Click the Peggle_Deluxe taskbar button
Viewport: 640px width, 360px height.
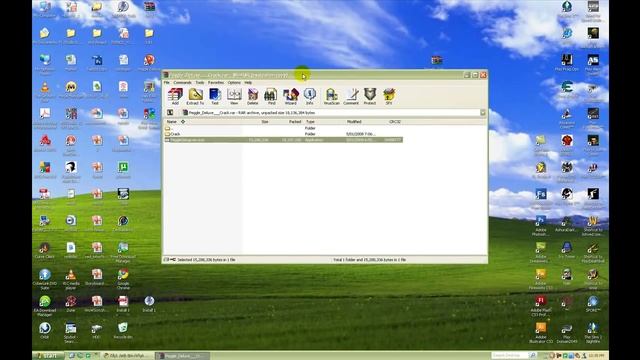click(183, 356)
